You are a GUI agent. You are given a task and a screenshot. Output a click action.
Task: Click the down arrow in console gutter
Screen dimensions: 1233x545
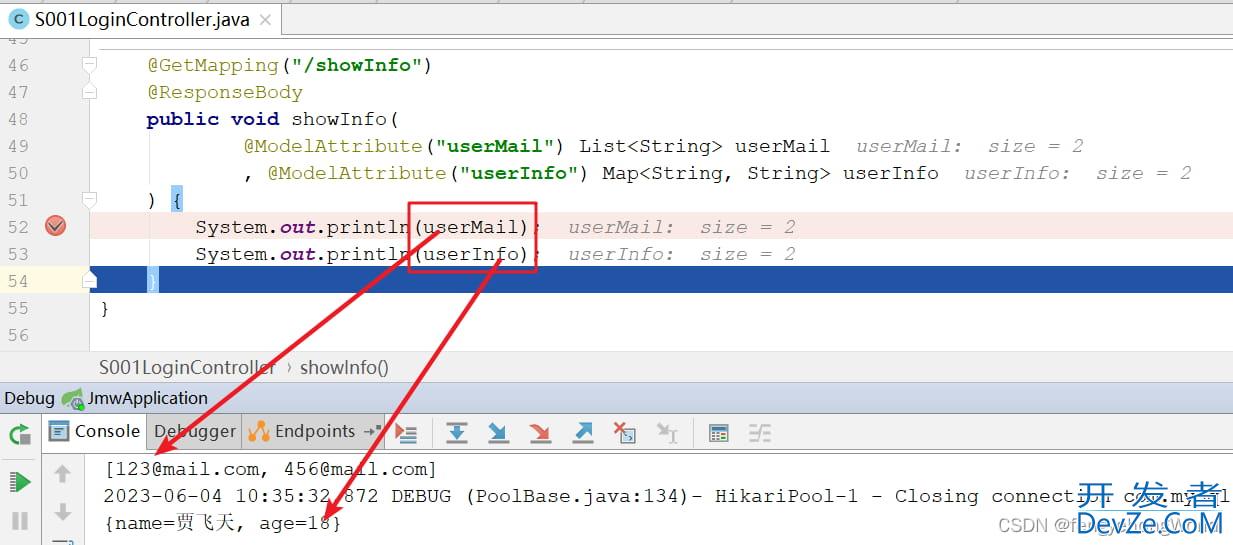point(62,512)
